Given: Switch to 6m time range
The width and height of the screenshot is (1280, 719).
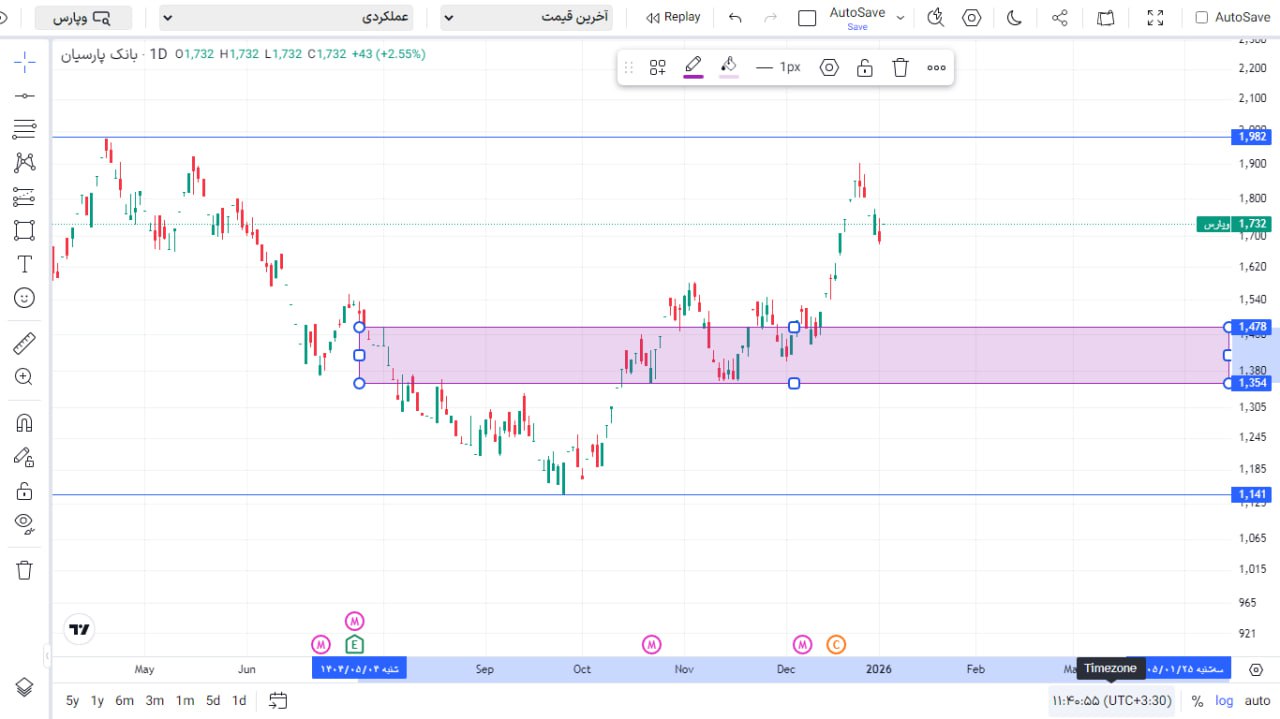Looking at the screenshot, I should 124,701.
